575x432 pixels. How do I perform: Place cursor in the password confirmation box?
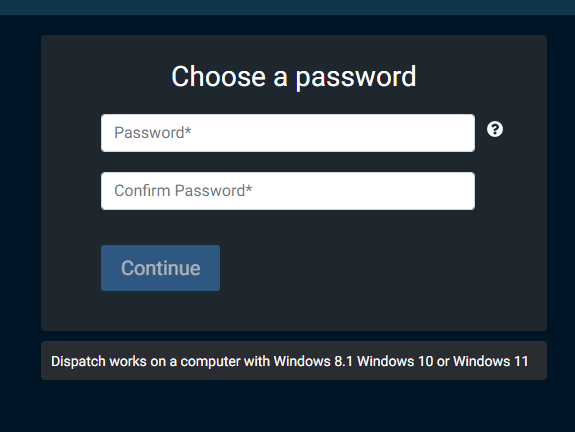pyautogui.click(x=288, y=191)
